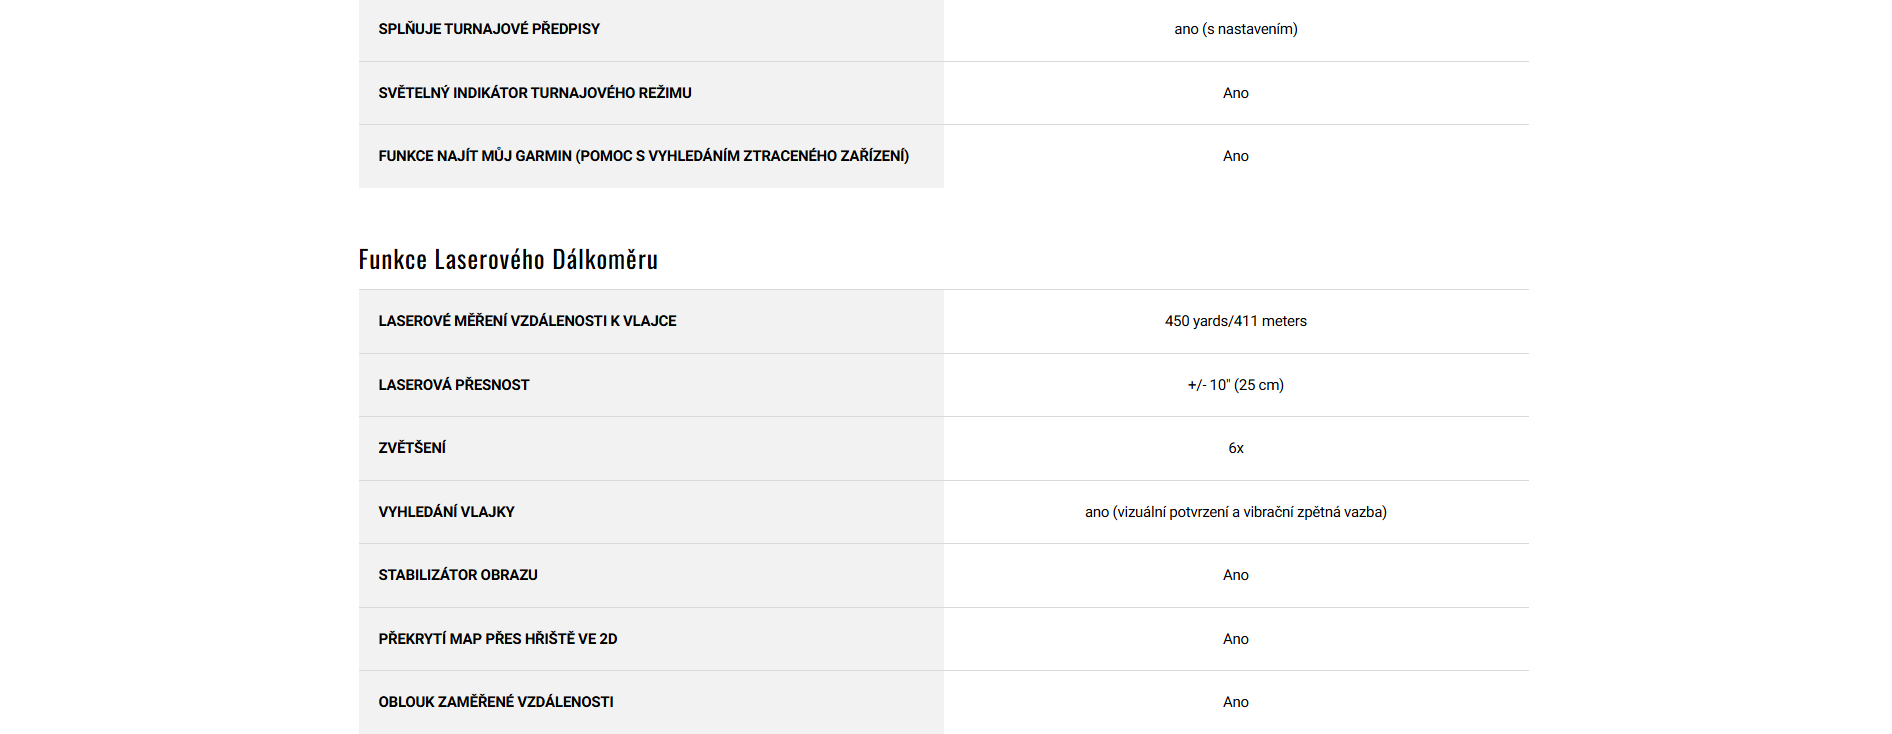Screen dimensions: 1892x734
Task: Select the 'Zvětšení' row label
Action: pos(412,448)
